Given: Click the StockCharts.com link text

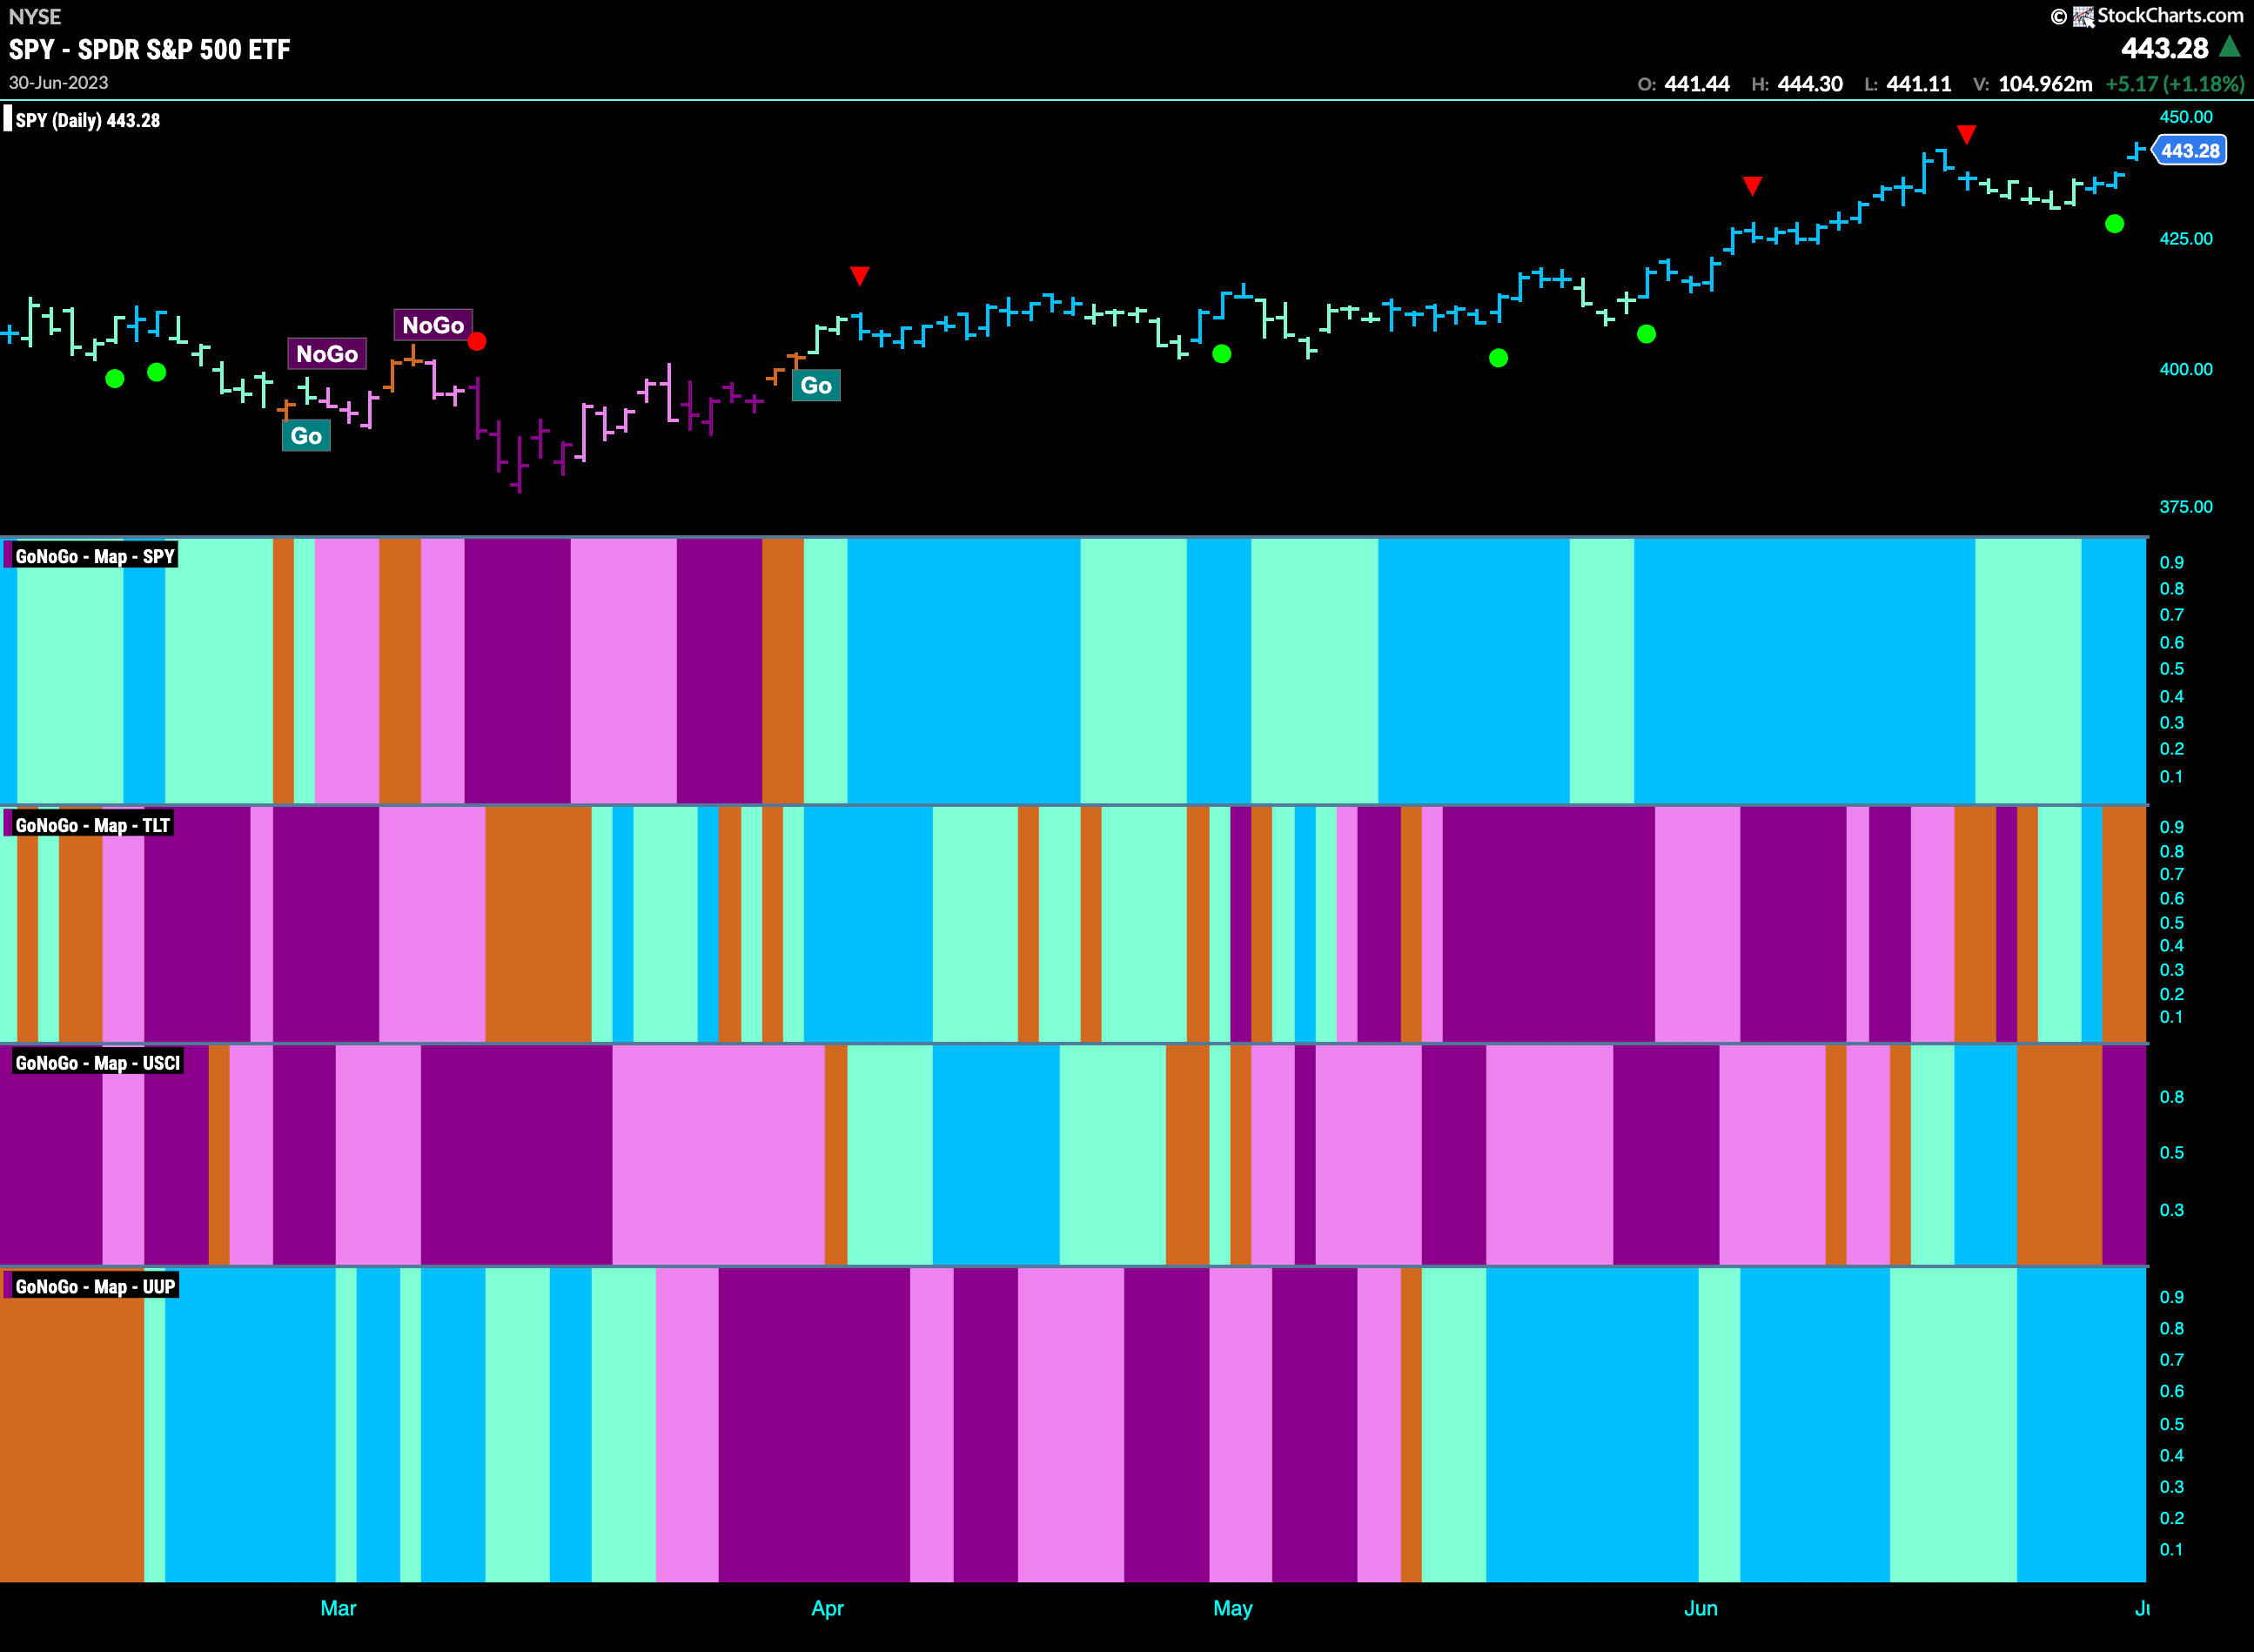Looking at the screenshot, I should pos(2170,15).
